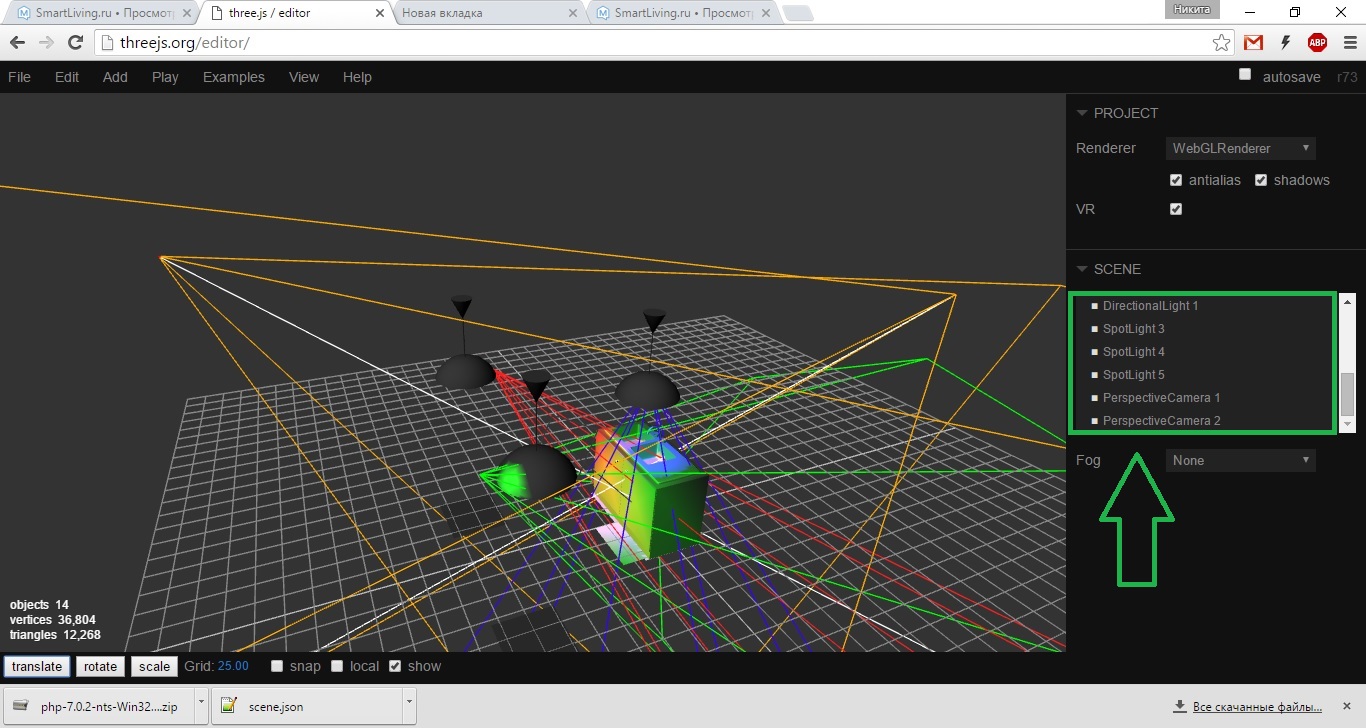Bookmark the page with the star icon
Screen dimensions: 1366x728
1221,43
